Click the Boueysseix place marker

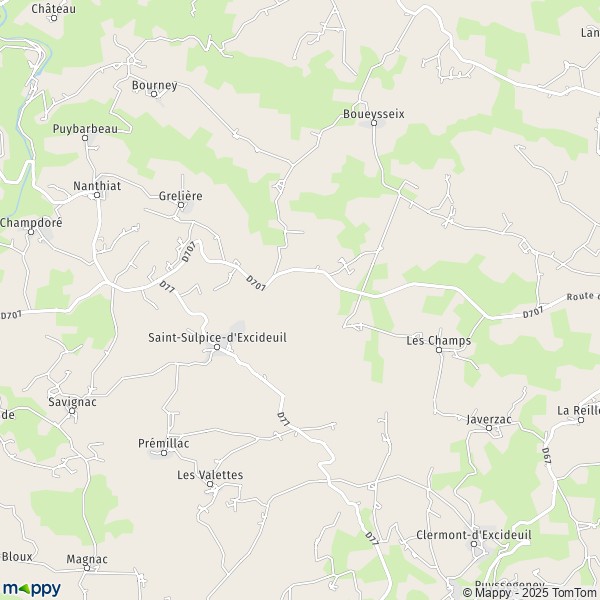point(374,123)
